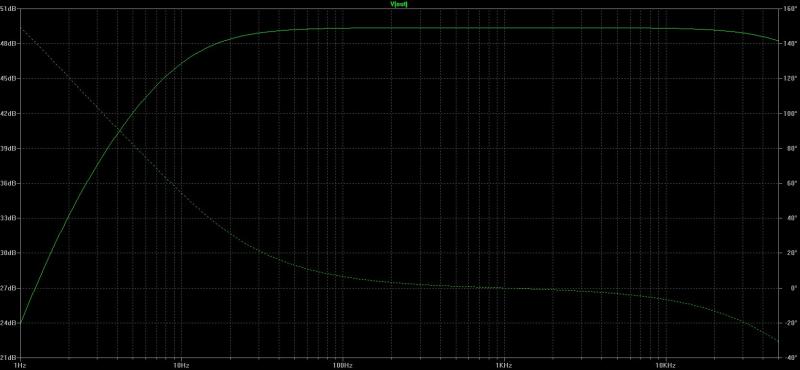Select the 100° phase axis label

790,113
